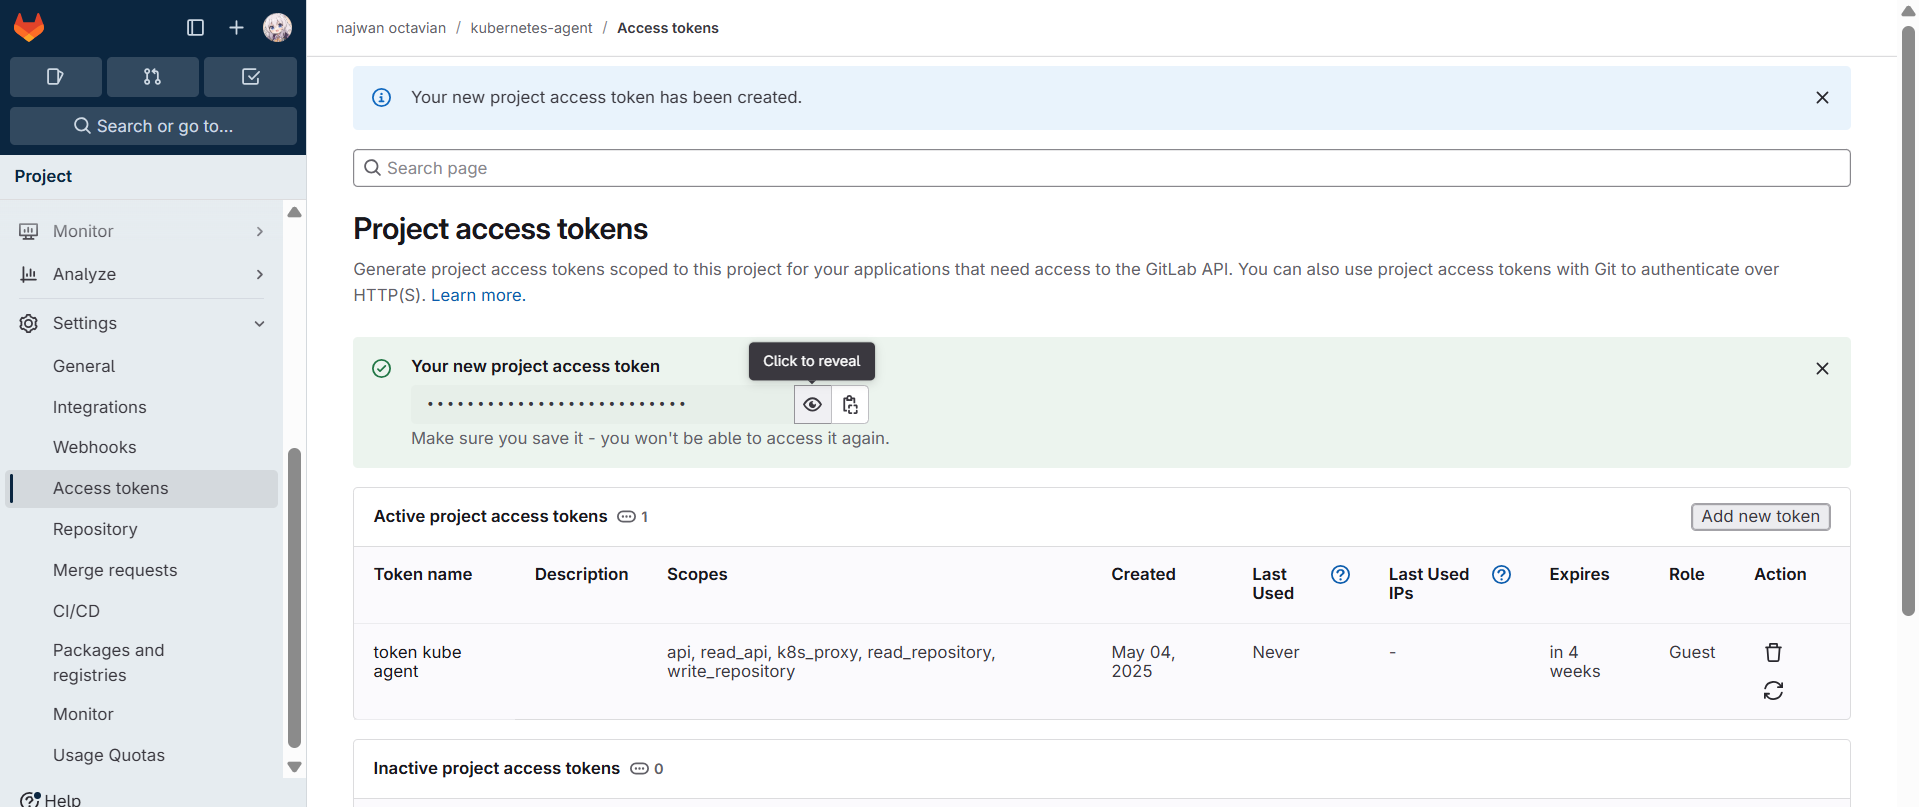Delete the token kube agent entry

[x=1773, y=653]
